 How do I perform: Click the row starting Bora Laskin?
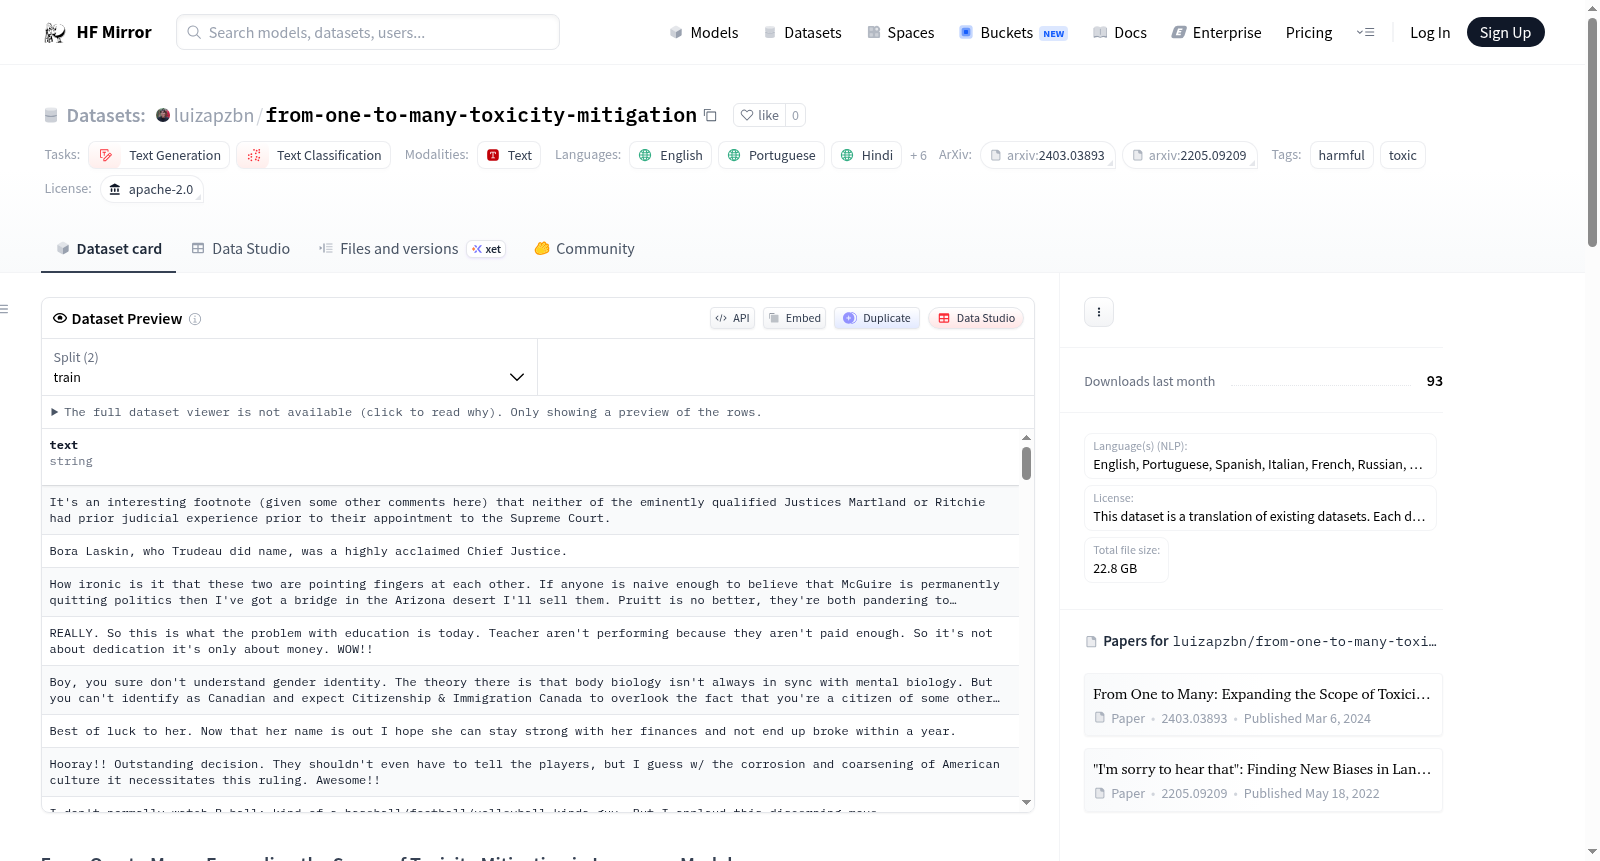[x=530, y=551]
